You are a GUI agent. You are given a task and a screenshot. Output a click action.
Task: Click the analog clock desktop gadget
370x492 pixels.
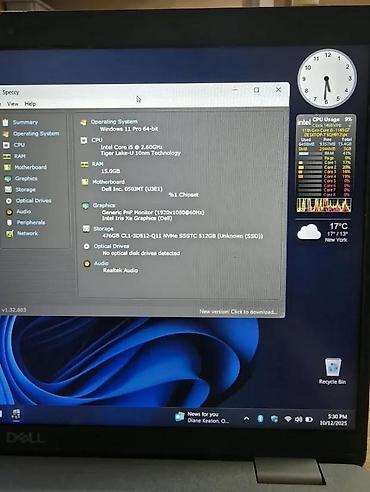[327, 79]
